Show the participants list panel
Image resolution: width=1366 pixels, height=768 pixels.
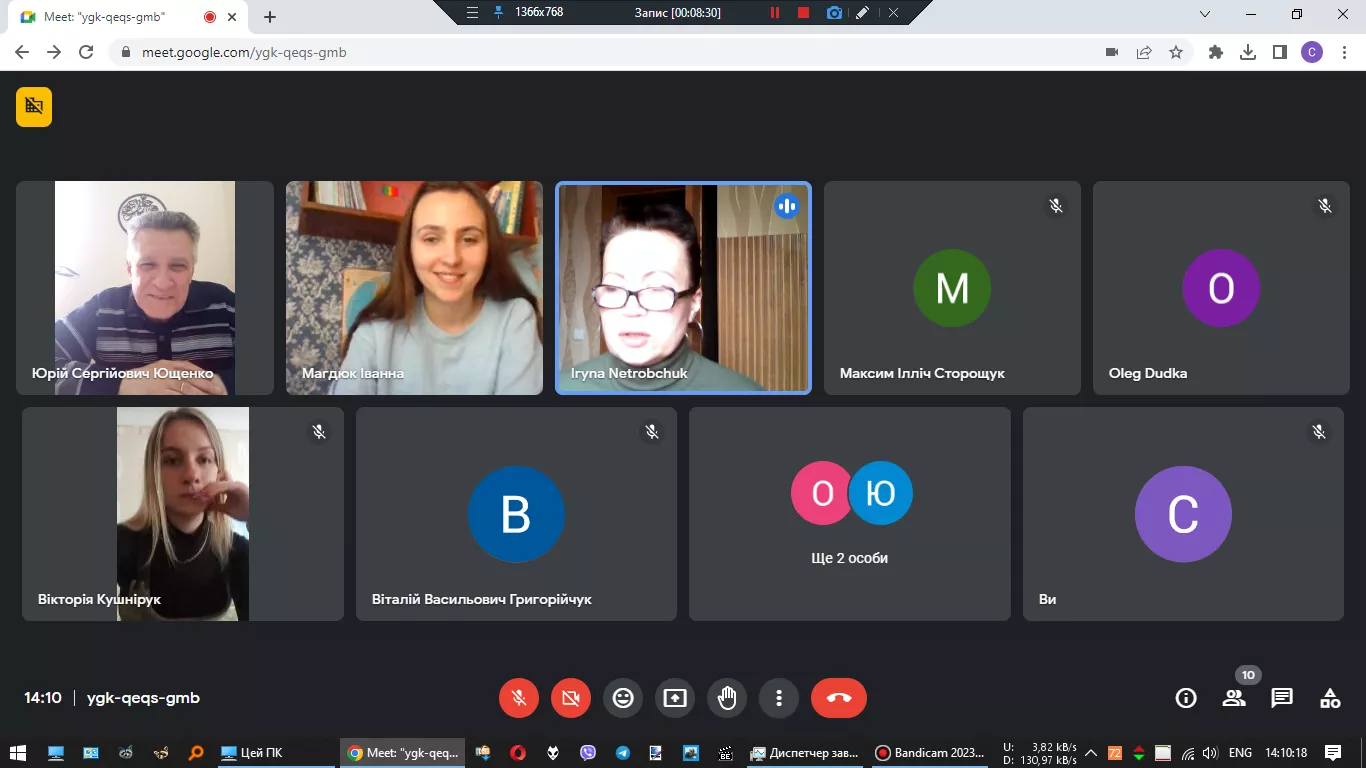pyautogui.click(x=1234, y=698)
